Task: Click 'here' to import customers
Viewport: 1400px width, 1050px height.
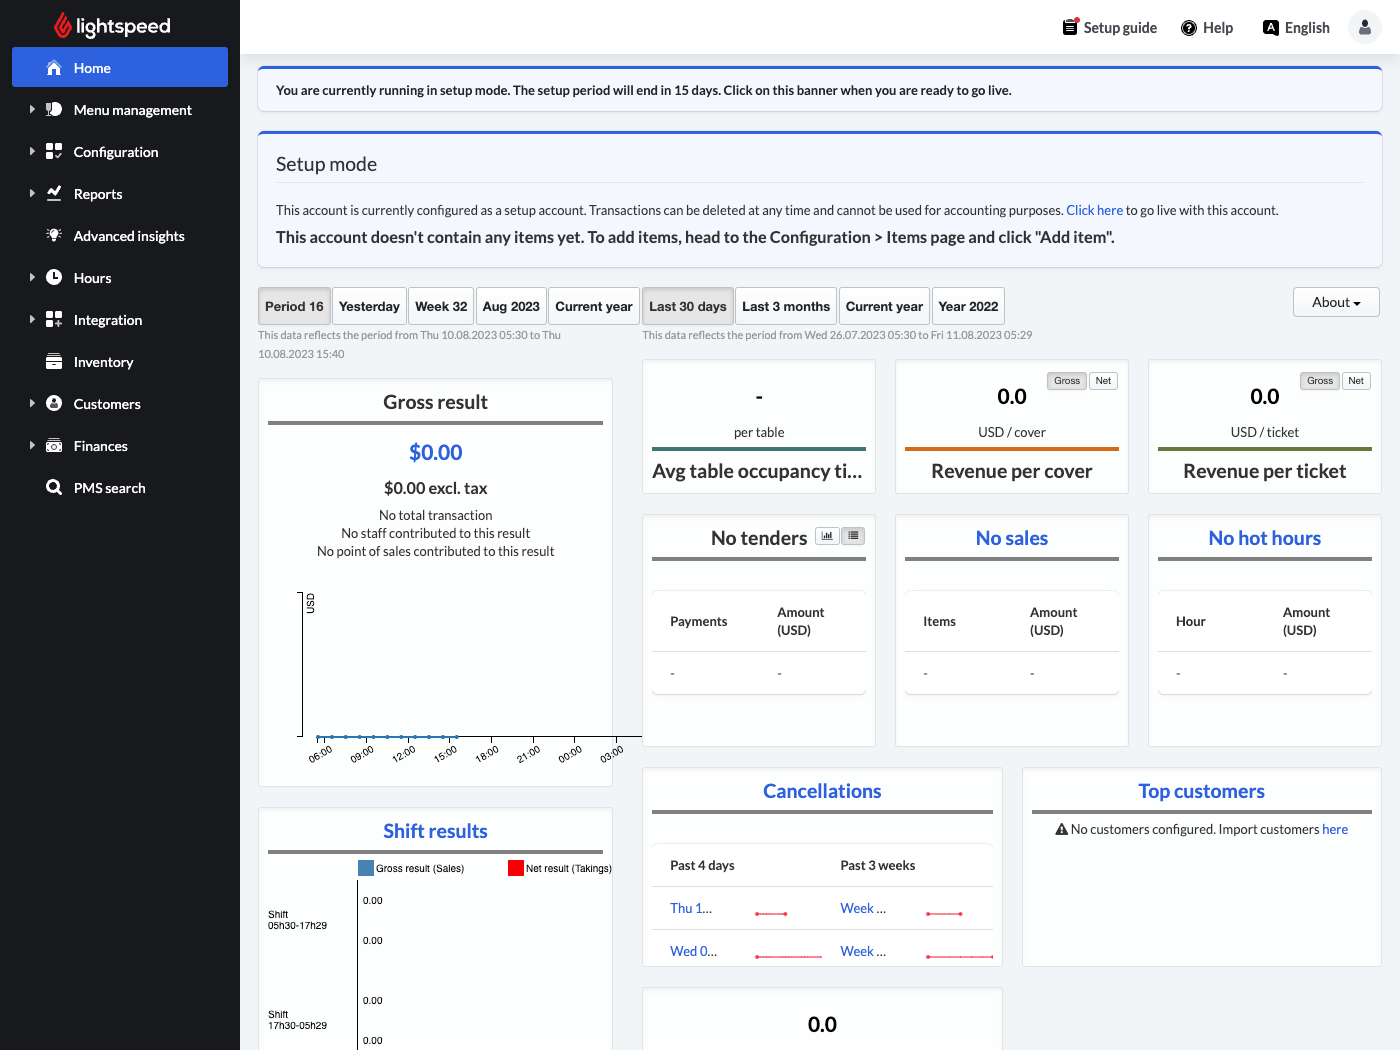Action: point(1335,829)
